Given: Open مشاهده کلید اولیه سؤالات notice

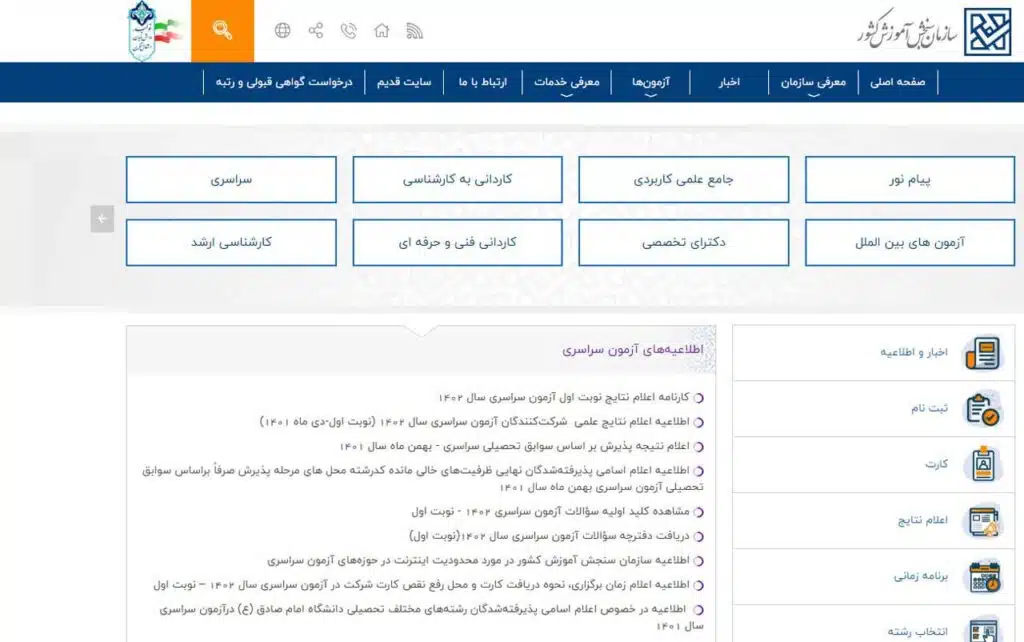Looking at the screenshot, I should [x=550, y=511].
